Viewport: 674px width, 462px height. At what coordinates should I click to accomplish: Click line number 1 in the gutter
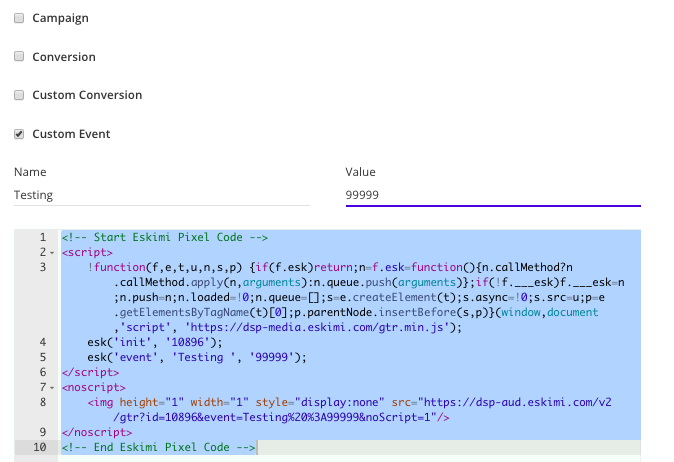coord(43,237)
